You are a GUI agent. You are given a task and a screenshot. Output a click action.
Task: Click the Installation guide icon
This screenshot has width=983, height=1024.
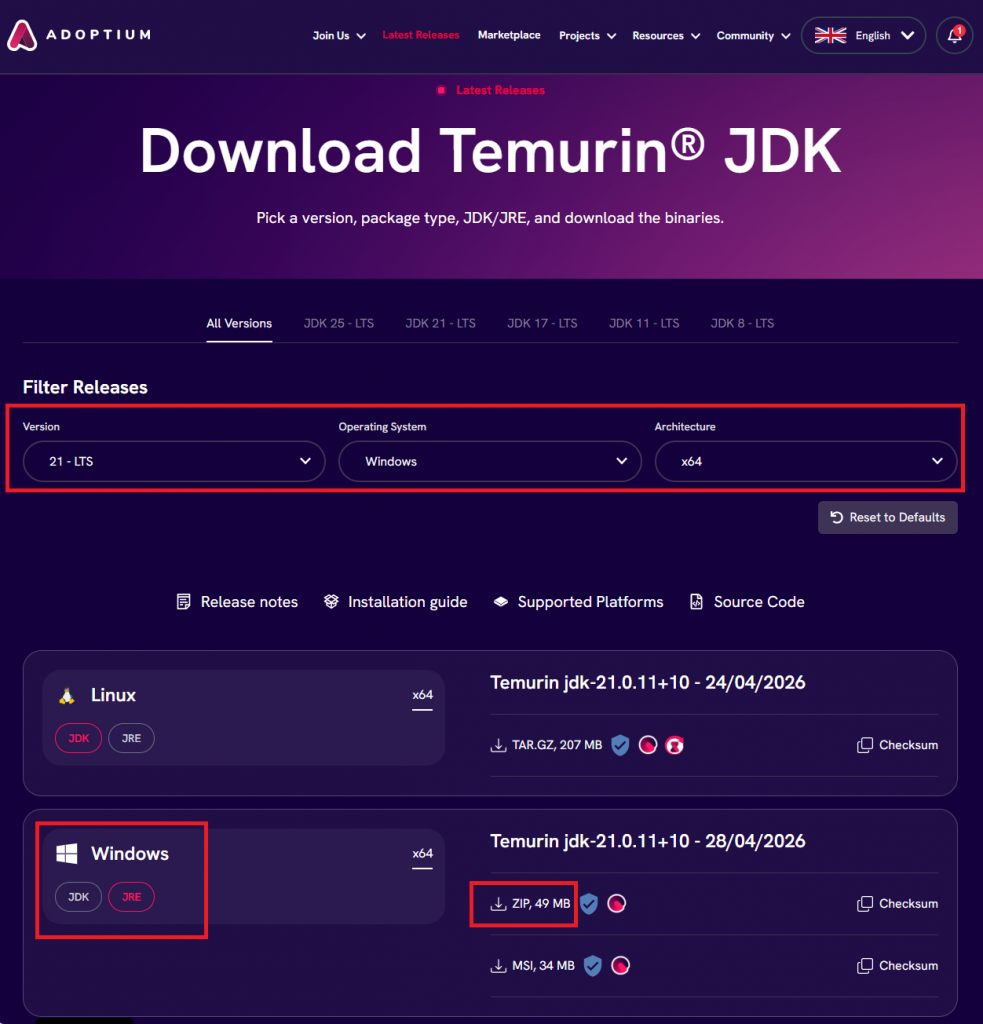coord(331,601)
